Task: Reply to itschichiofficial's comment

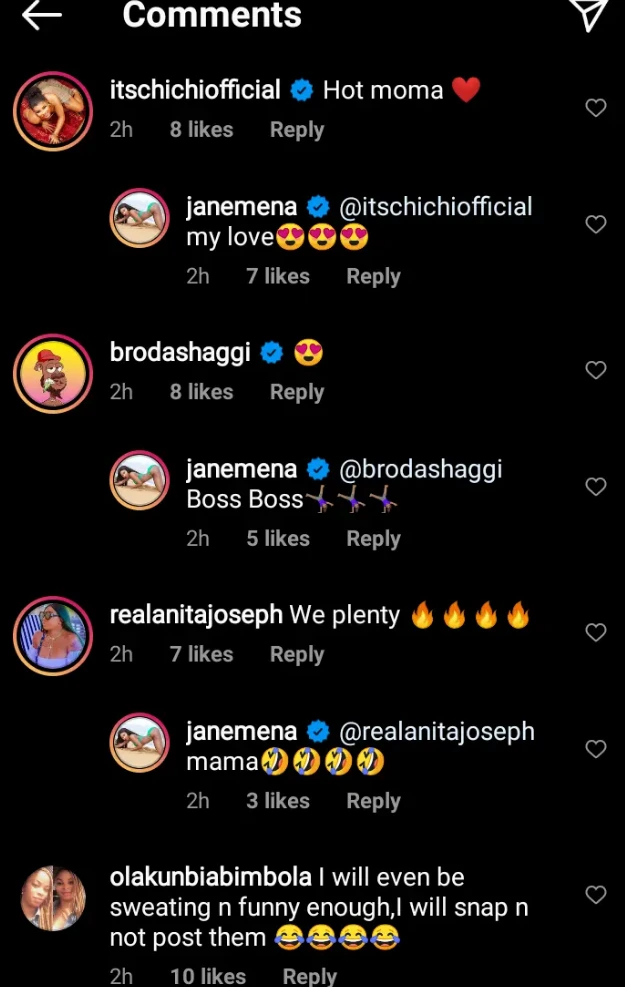Action: 297,130
